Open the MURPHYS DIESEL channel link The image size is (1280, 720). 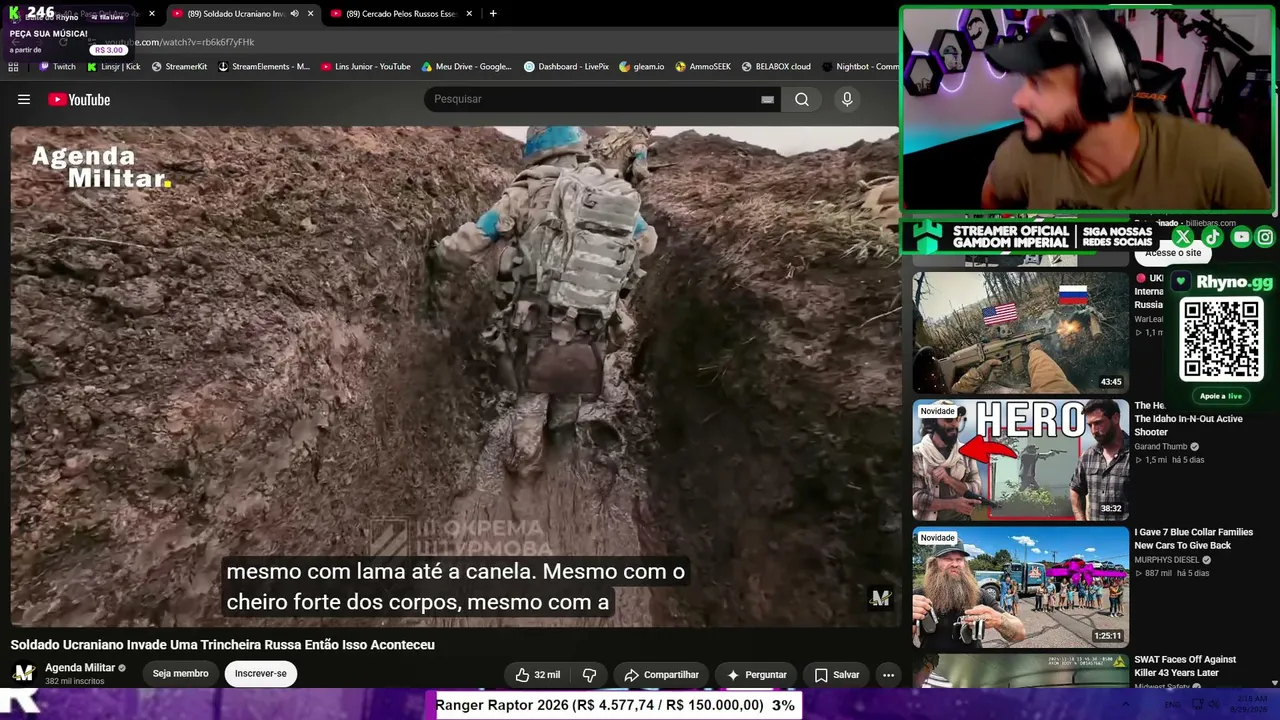[x=1167, y=560]
